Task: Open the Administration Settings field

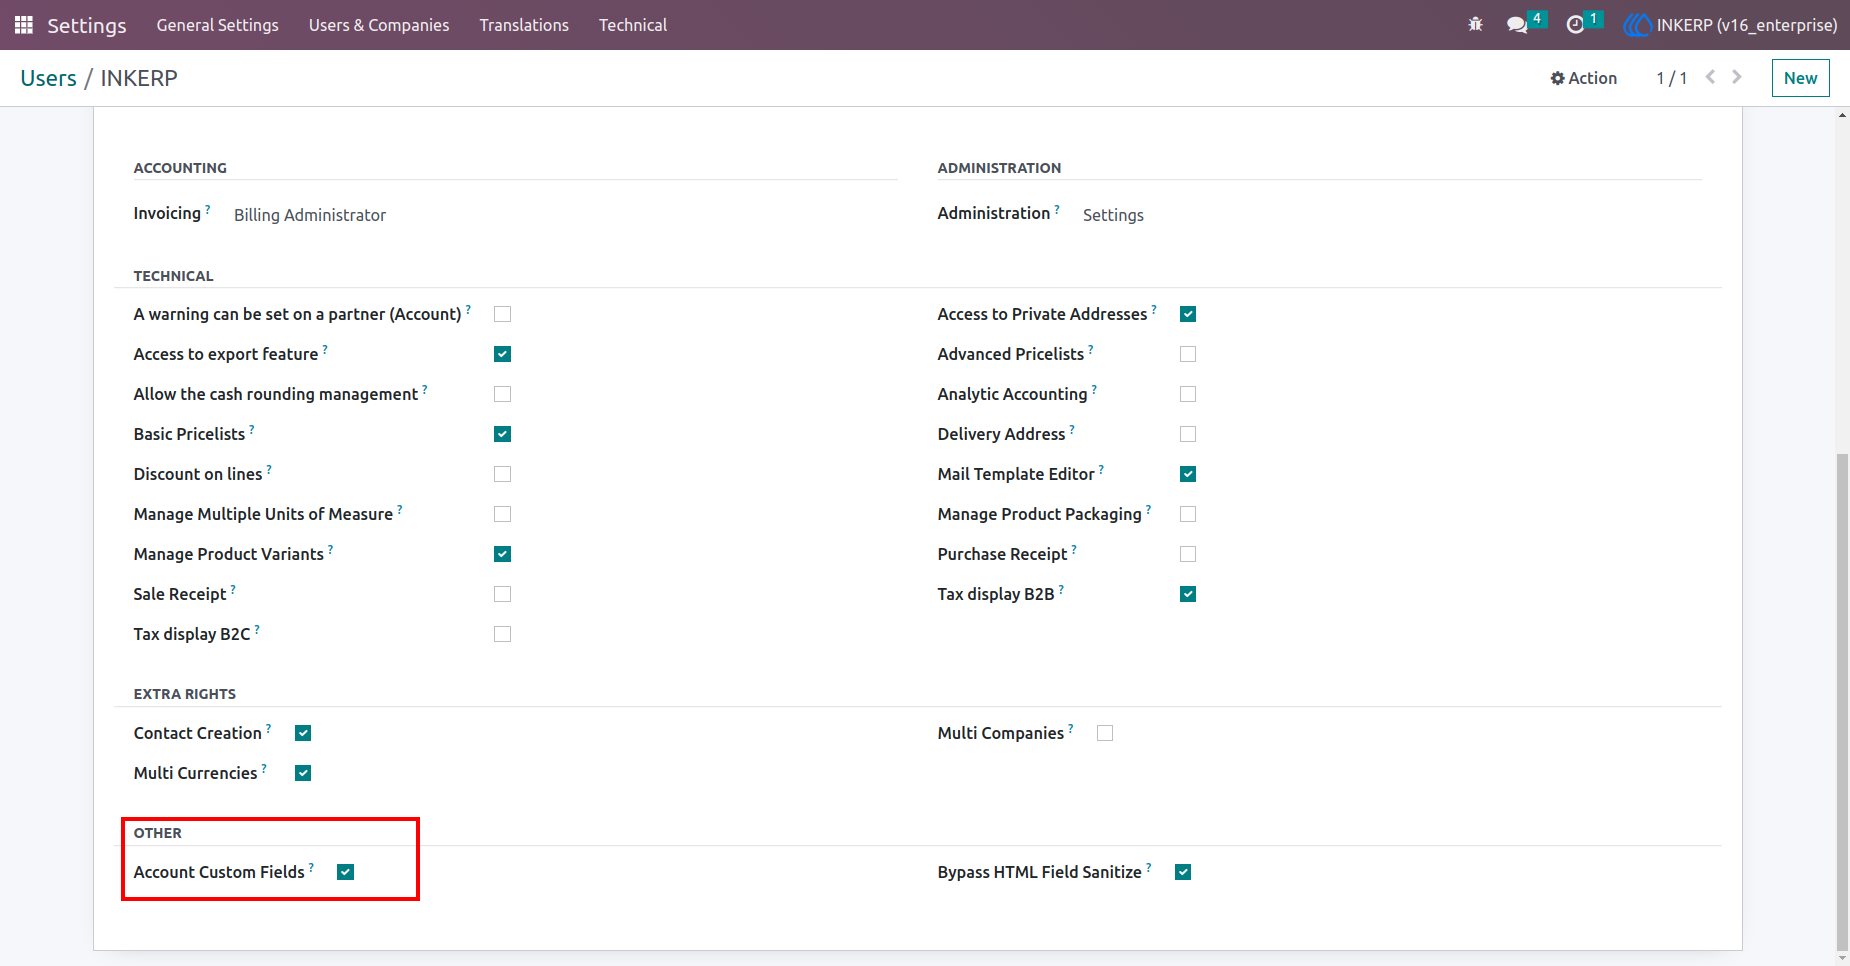Action: (1113, 215)
